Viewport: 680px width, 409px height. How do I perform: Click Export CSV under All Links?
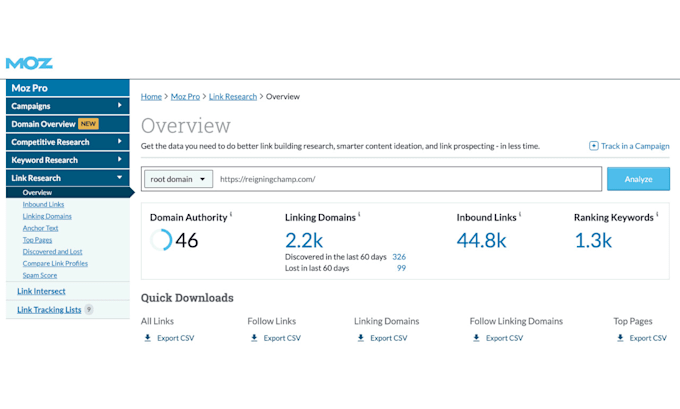[x=176, y=338]
